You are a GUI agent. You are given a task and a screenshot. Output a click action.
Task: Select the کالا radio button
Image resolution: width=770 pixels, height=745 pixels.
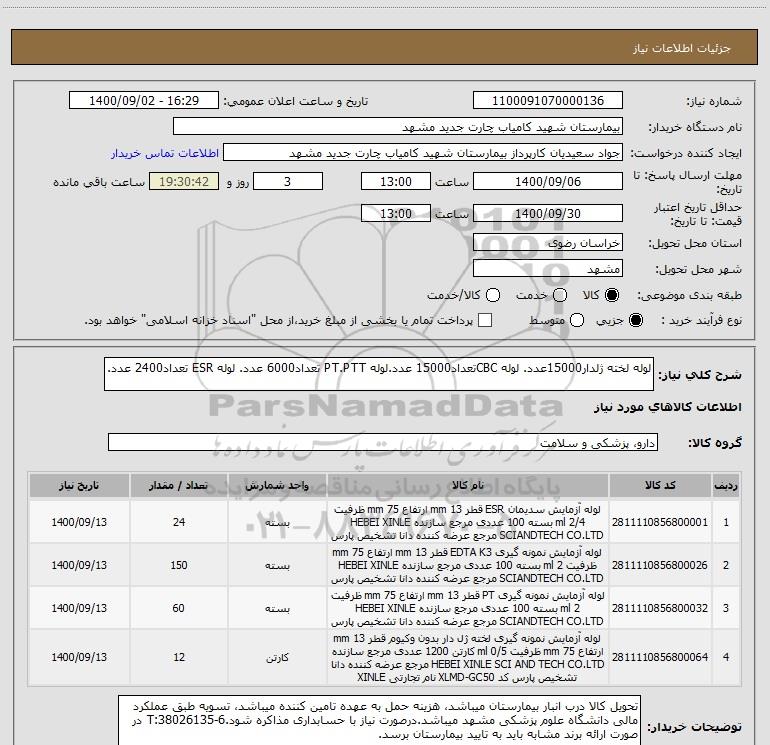[612, 295]
